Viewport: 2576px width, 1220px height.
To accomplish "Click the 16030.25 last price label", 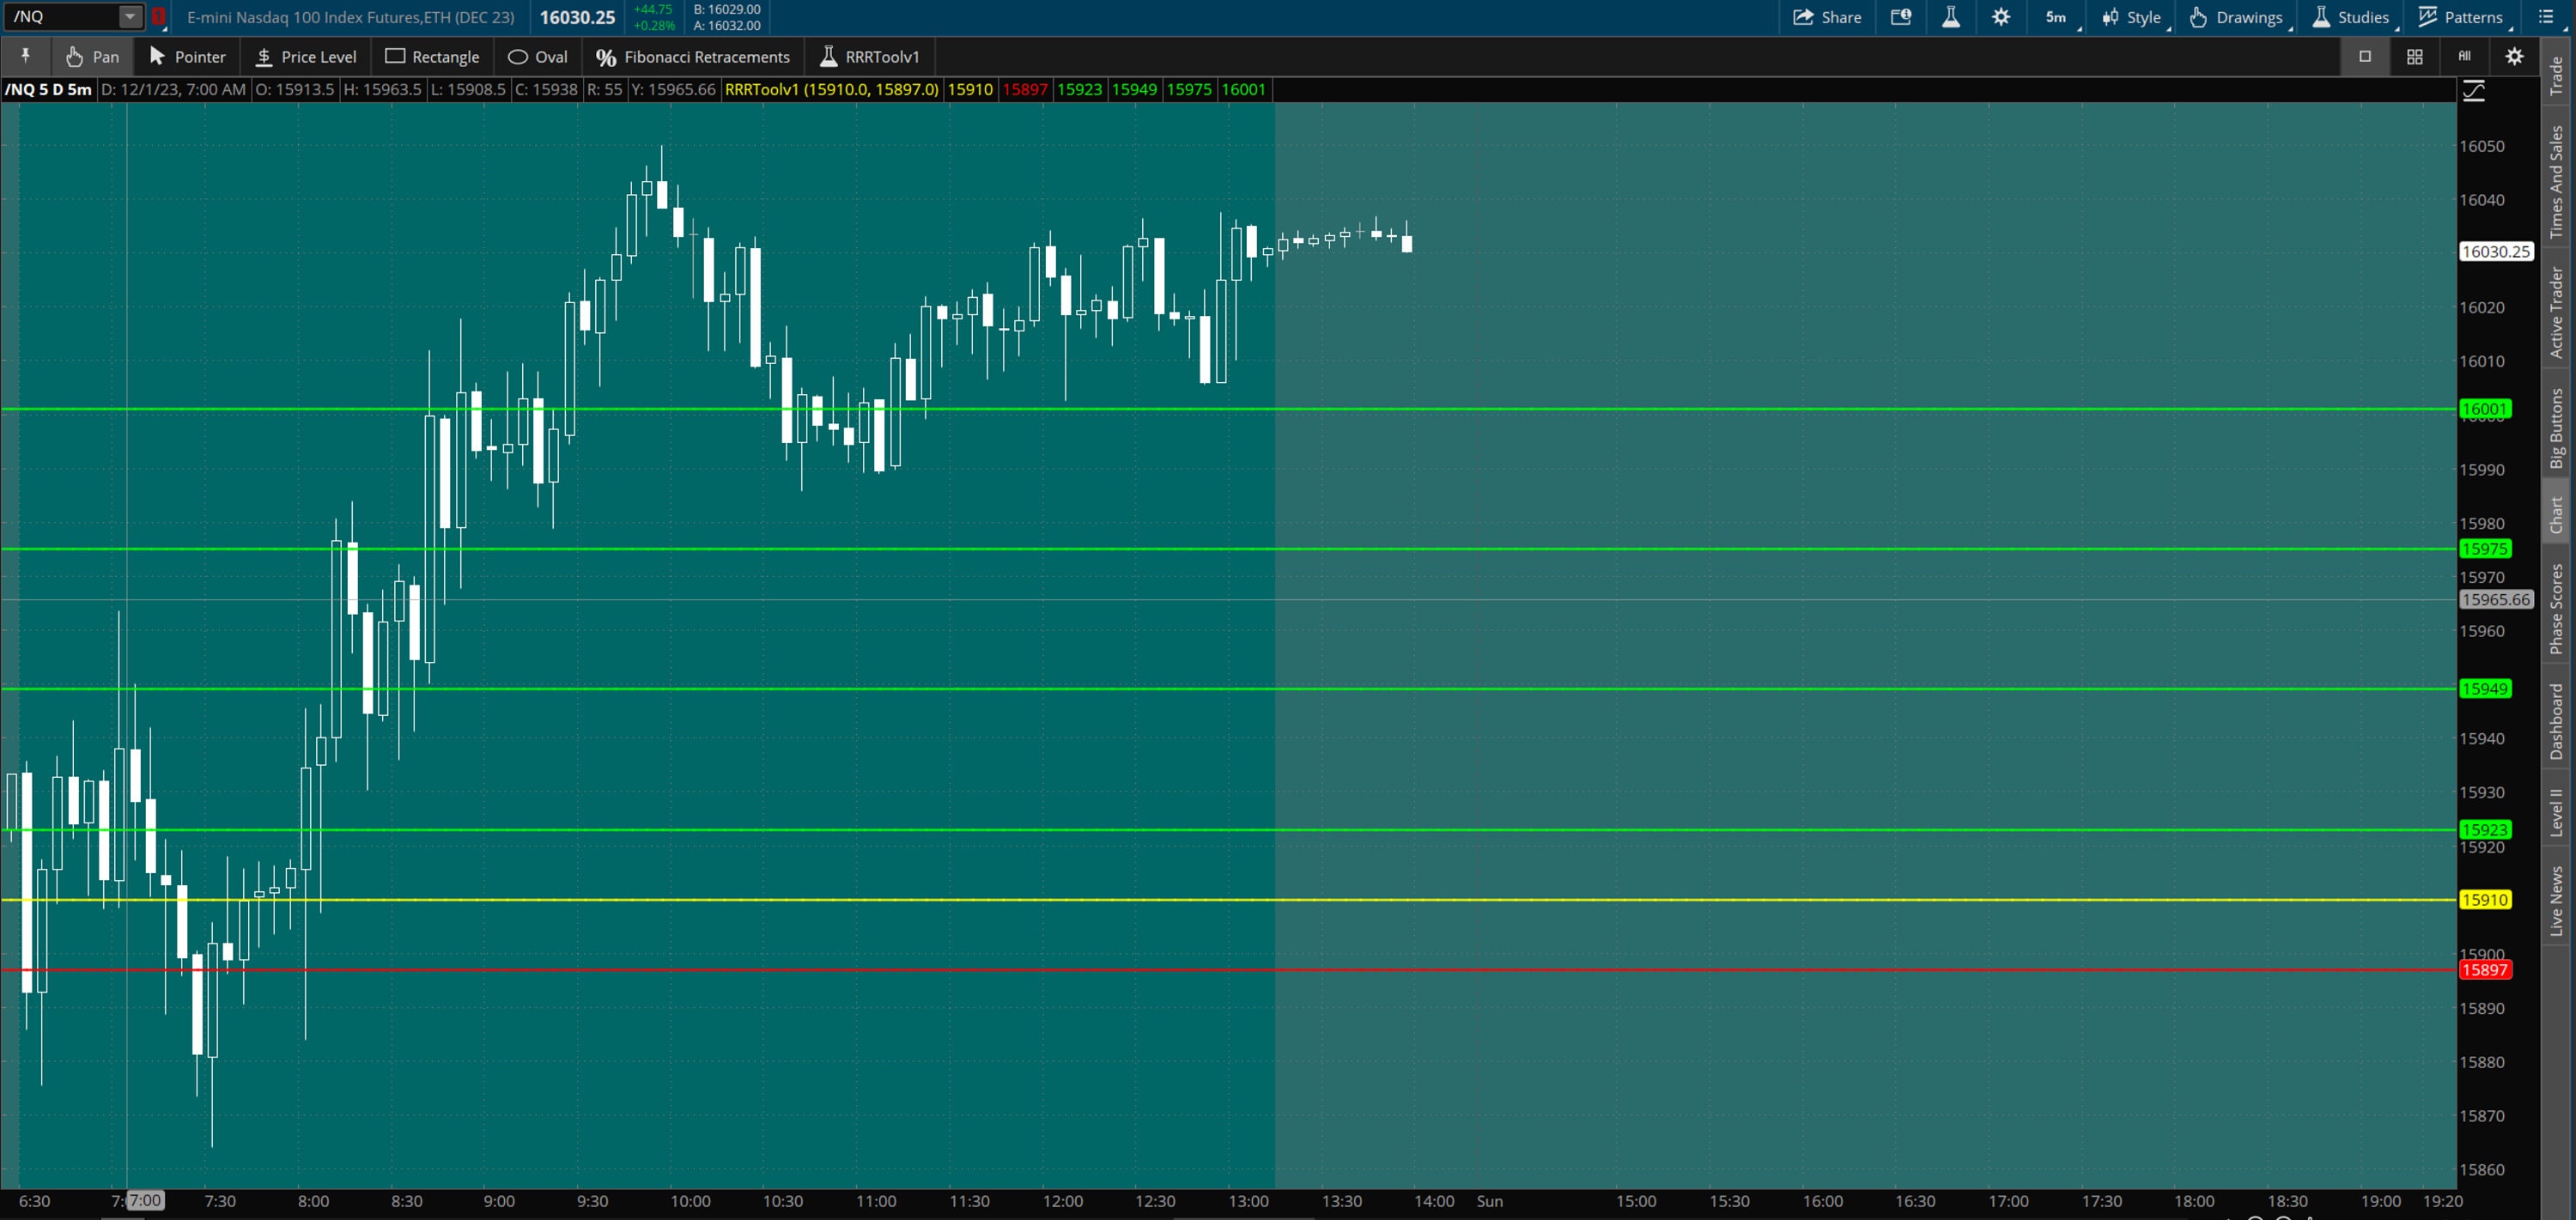I will pos(2497,252).
